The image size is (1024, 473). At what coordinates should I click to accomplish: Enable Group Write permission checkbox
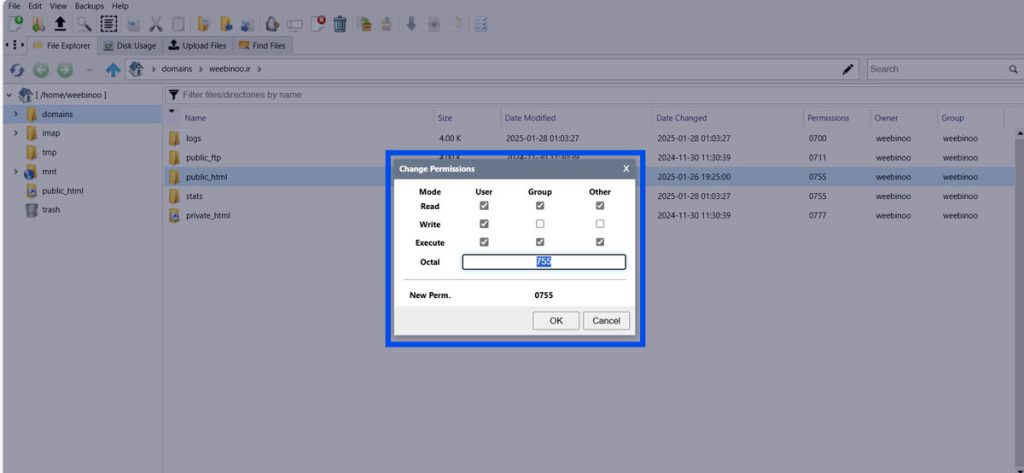[540, 224]
